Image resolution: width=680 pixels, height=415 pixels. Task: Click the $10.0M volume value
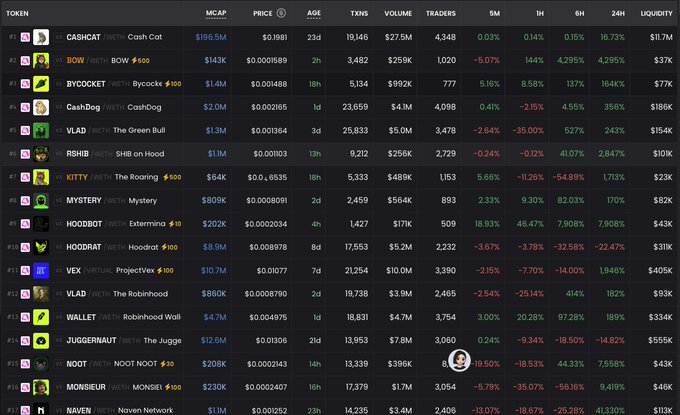coord(399,271)
